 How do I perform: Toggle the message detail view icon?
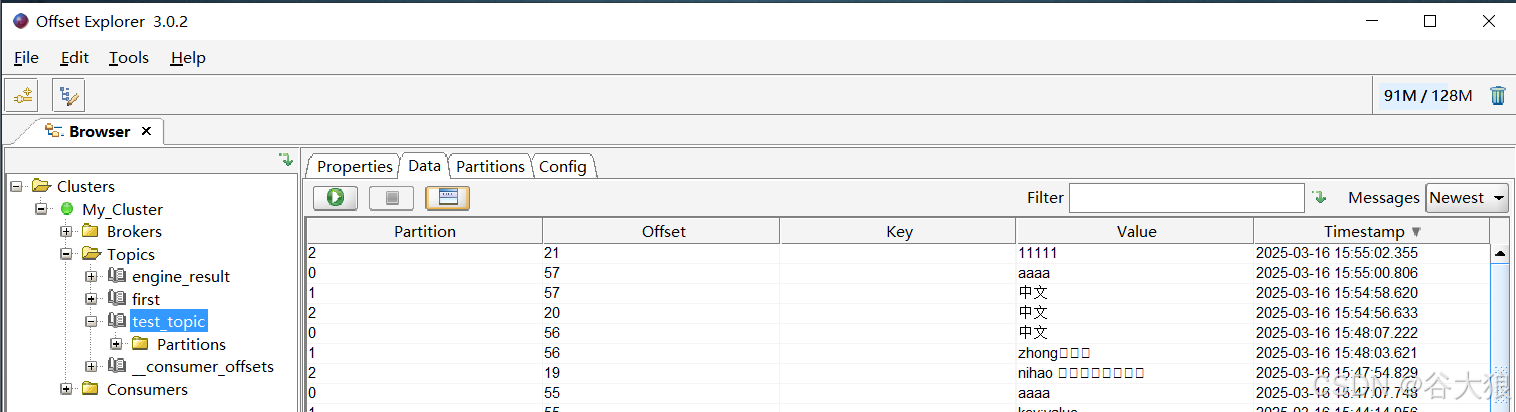coord(447,198)
